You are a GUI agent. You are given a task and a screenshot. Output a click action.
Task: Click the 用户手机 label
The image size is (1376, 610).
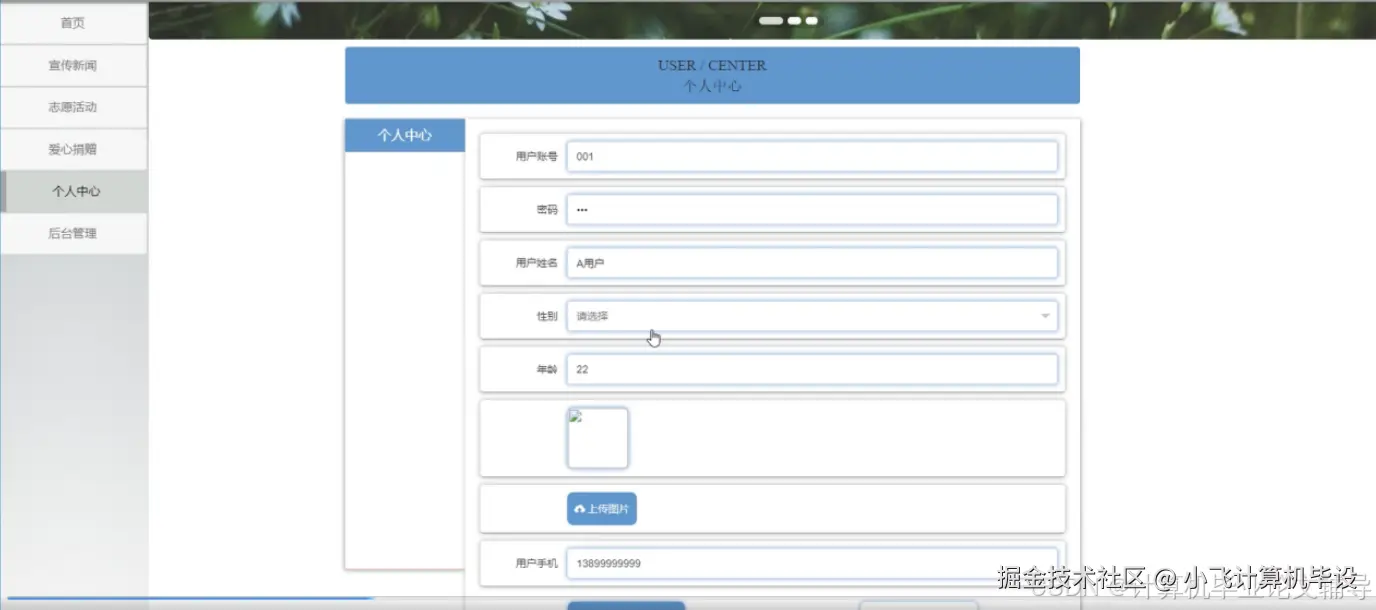tap(537, 563)
